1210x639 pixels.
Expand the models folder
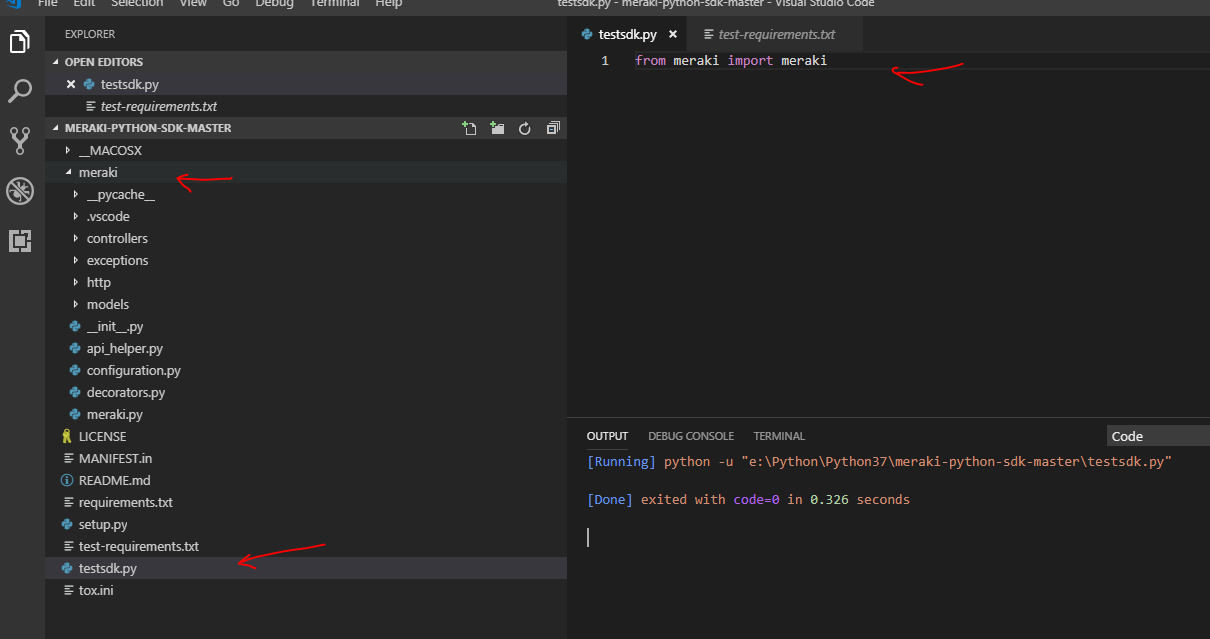click(107, 304)
